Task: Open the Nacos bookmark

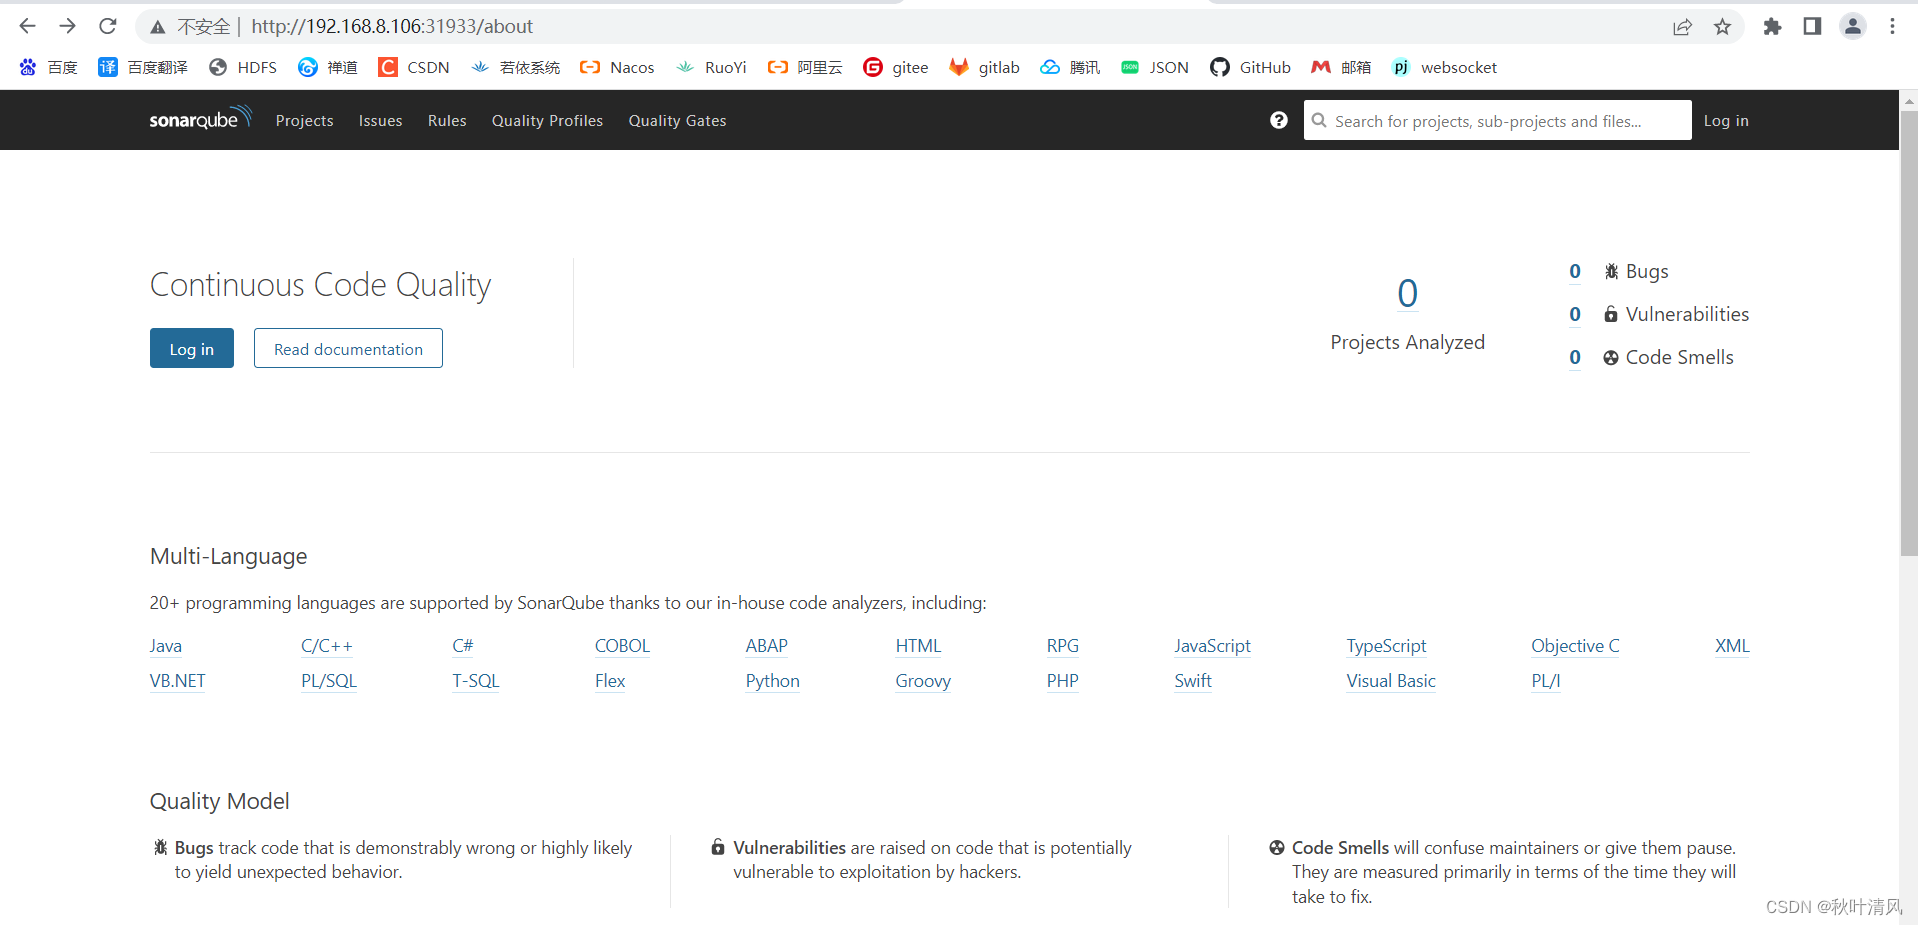Action: 618,67
